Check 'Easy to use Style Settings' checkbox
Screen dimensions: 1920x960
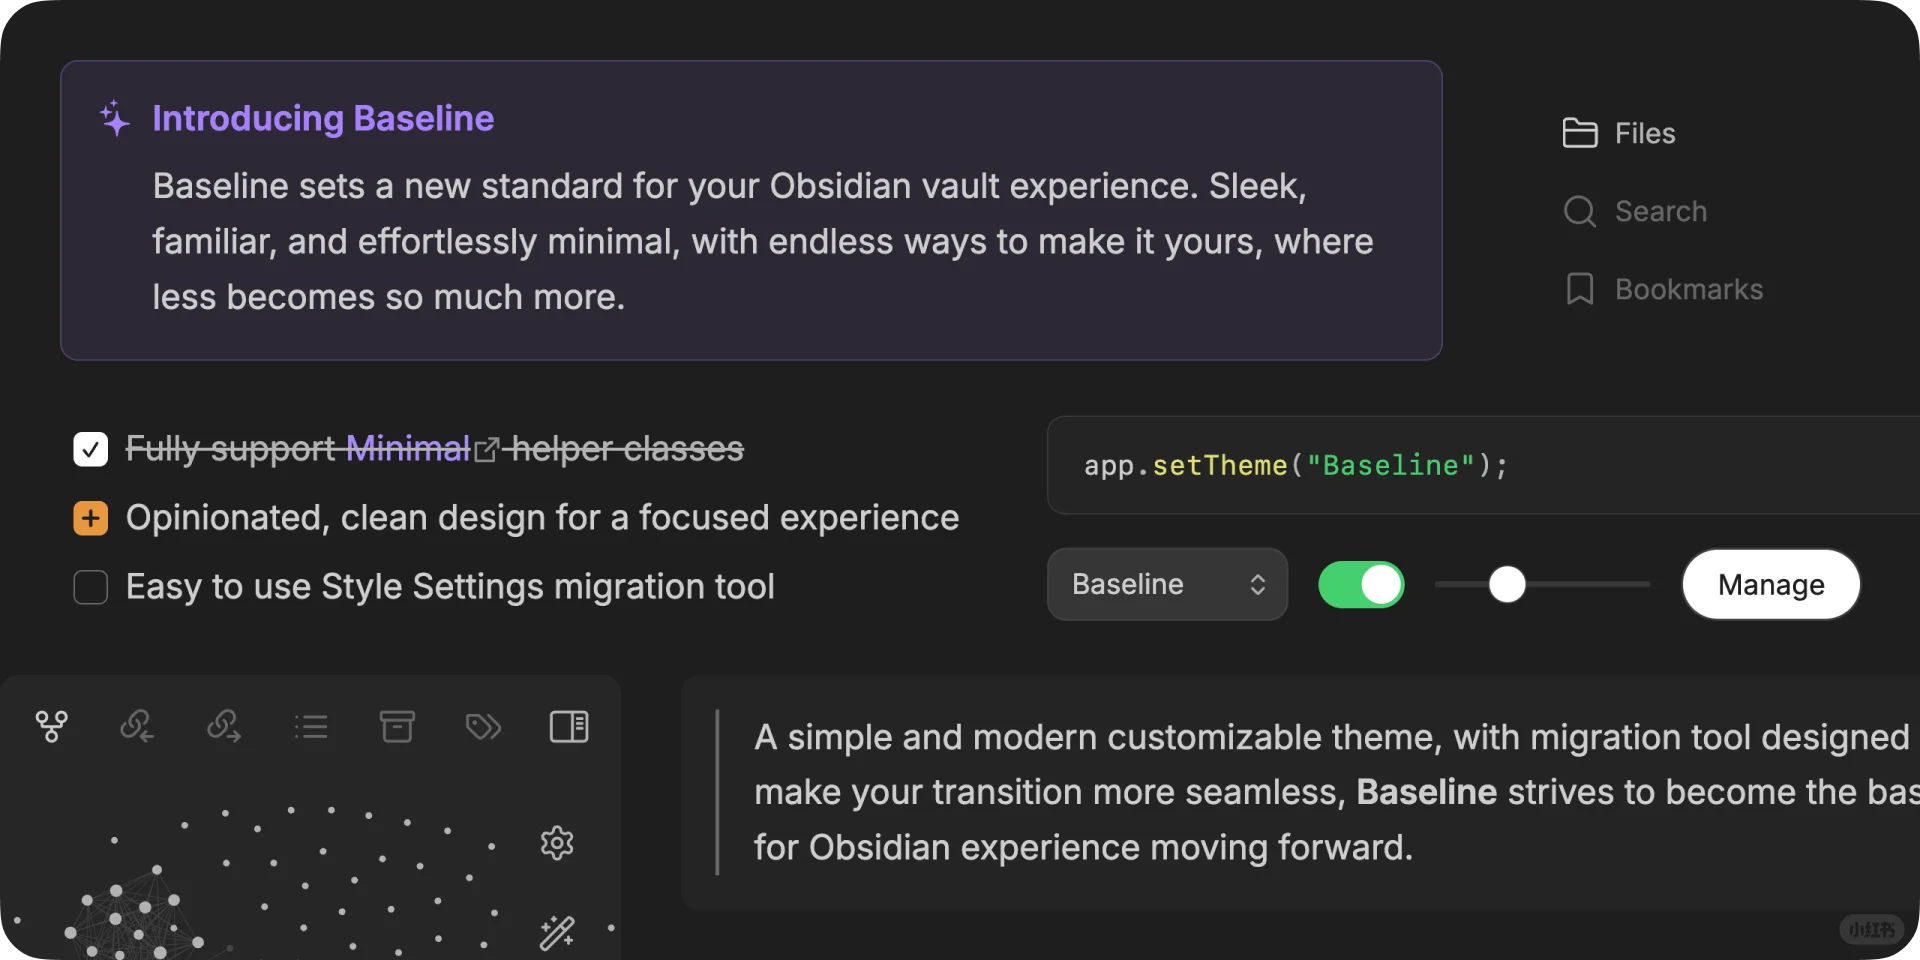point(91,587)
